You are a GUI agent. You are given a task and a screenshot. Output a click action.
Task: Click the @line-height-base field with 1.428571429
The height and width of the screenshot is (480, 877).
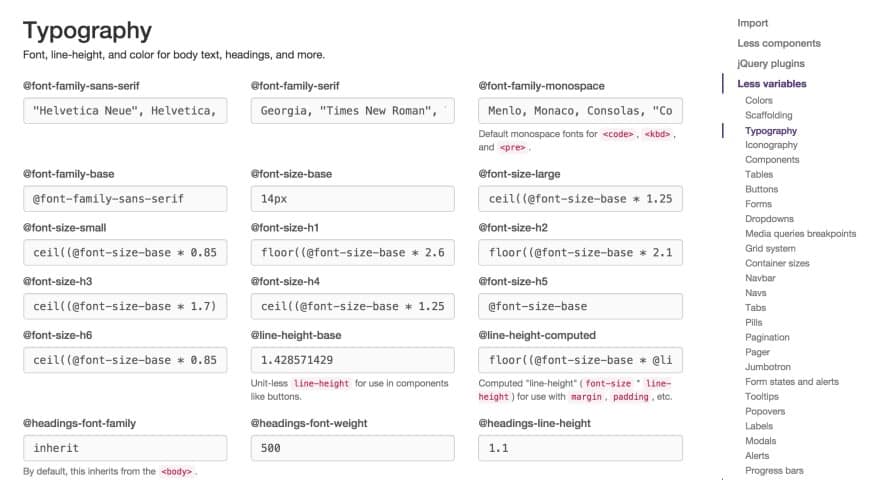352,360
